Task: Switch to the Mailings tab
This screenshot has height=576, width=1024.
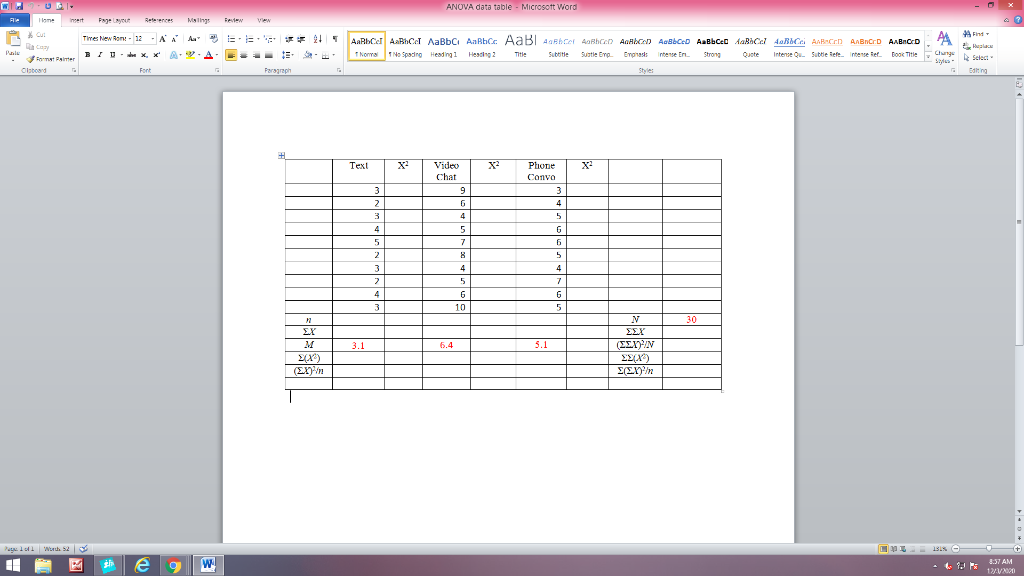Action: (199, 20)
